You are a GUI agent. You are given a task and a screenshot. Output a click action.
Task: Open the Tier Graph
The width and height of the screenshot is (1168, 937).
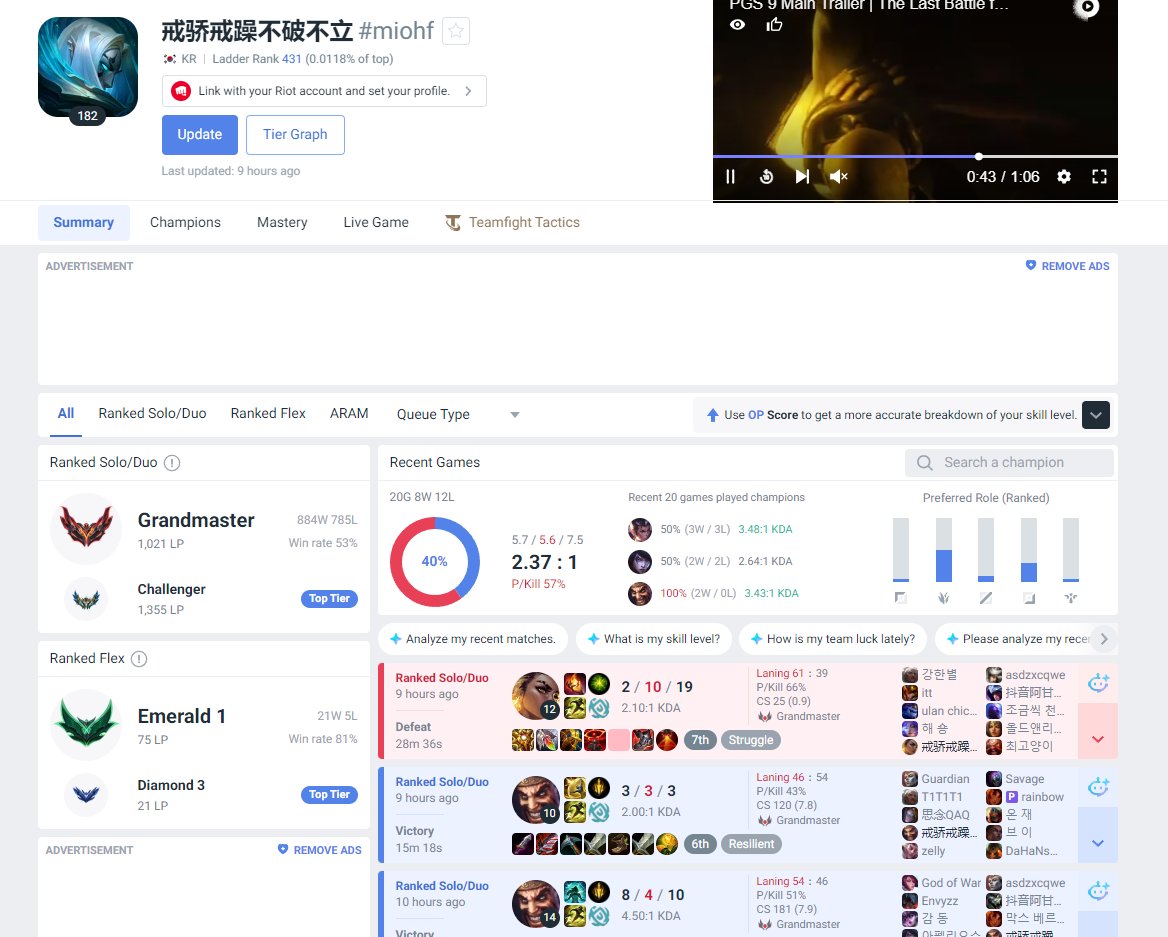(x=295, y=135)
